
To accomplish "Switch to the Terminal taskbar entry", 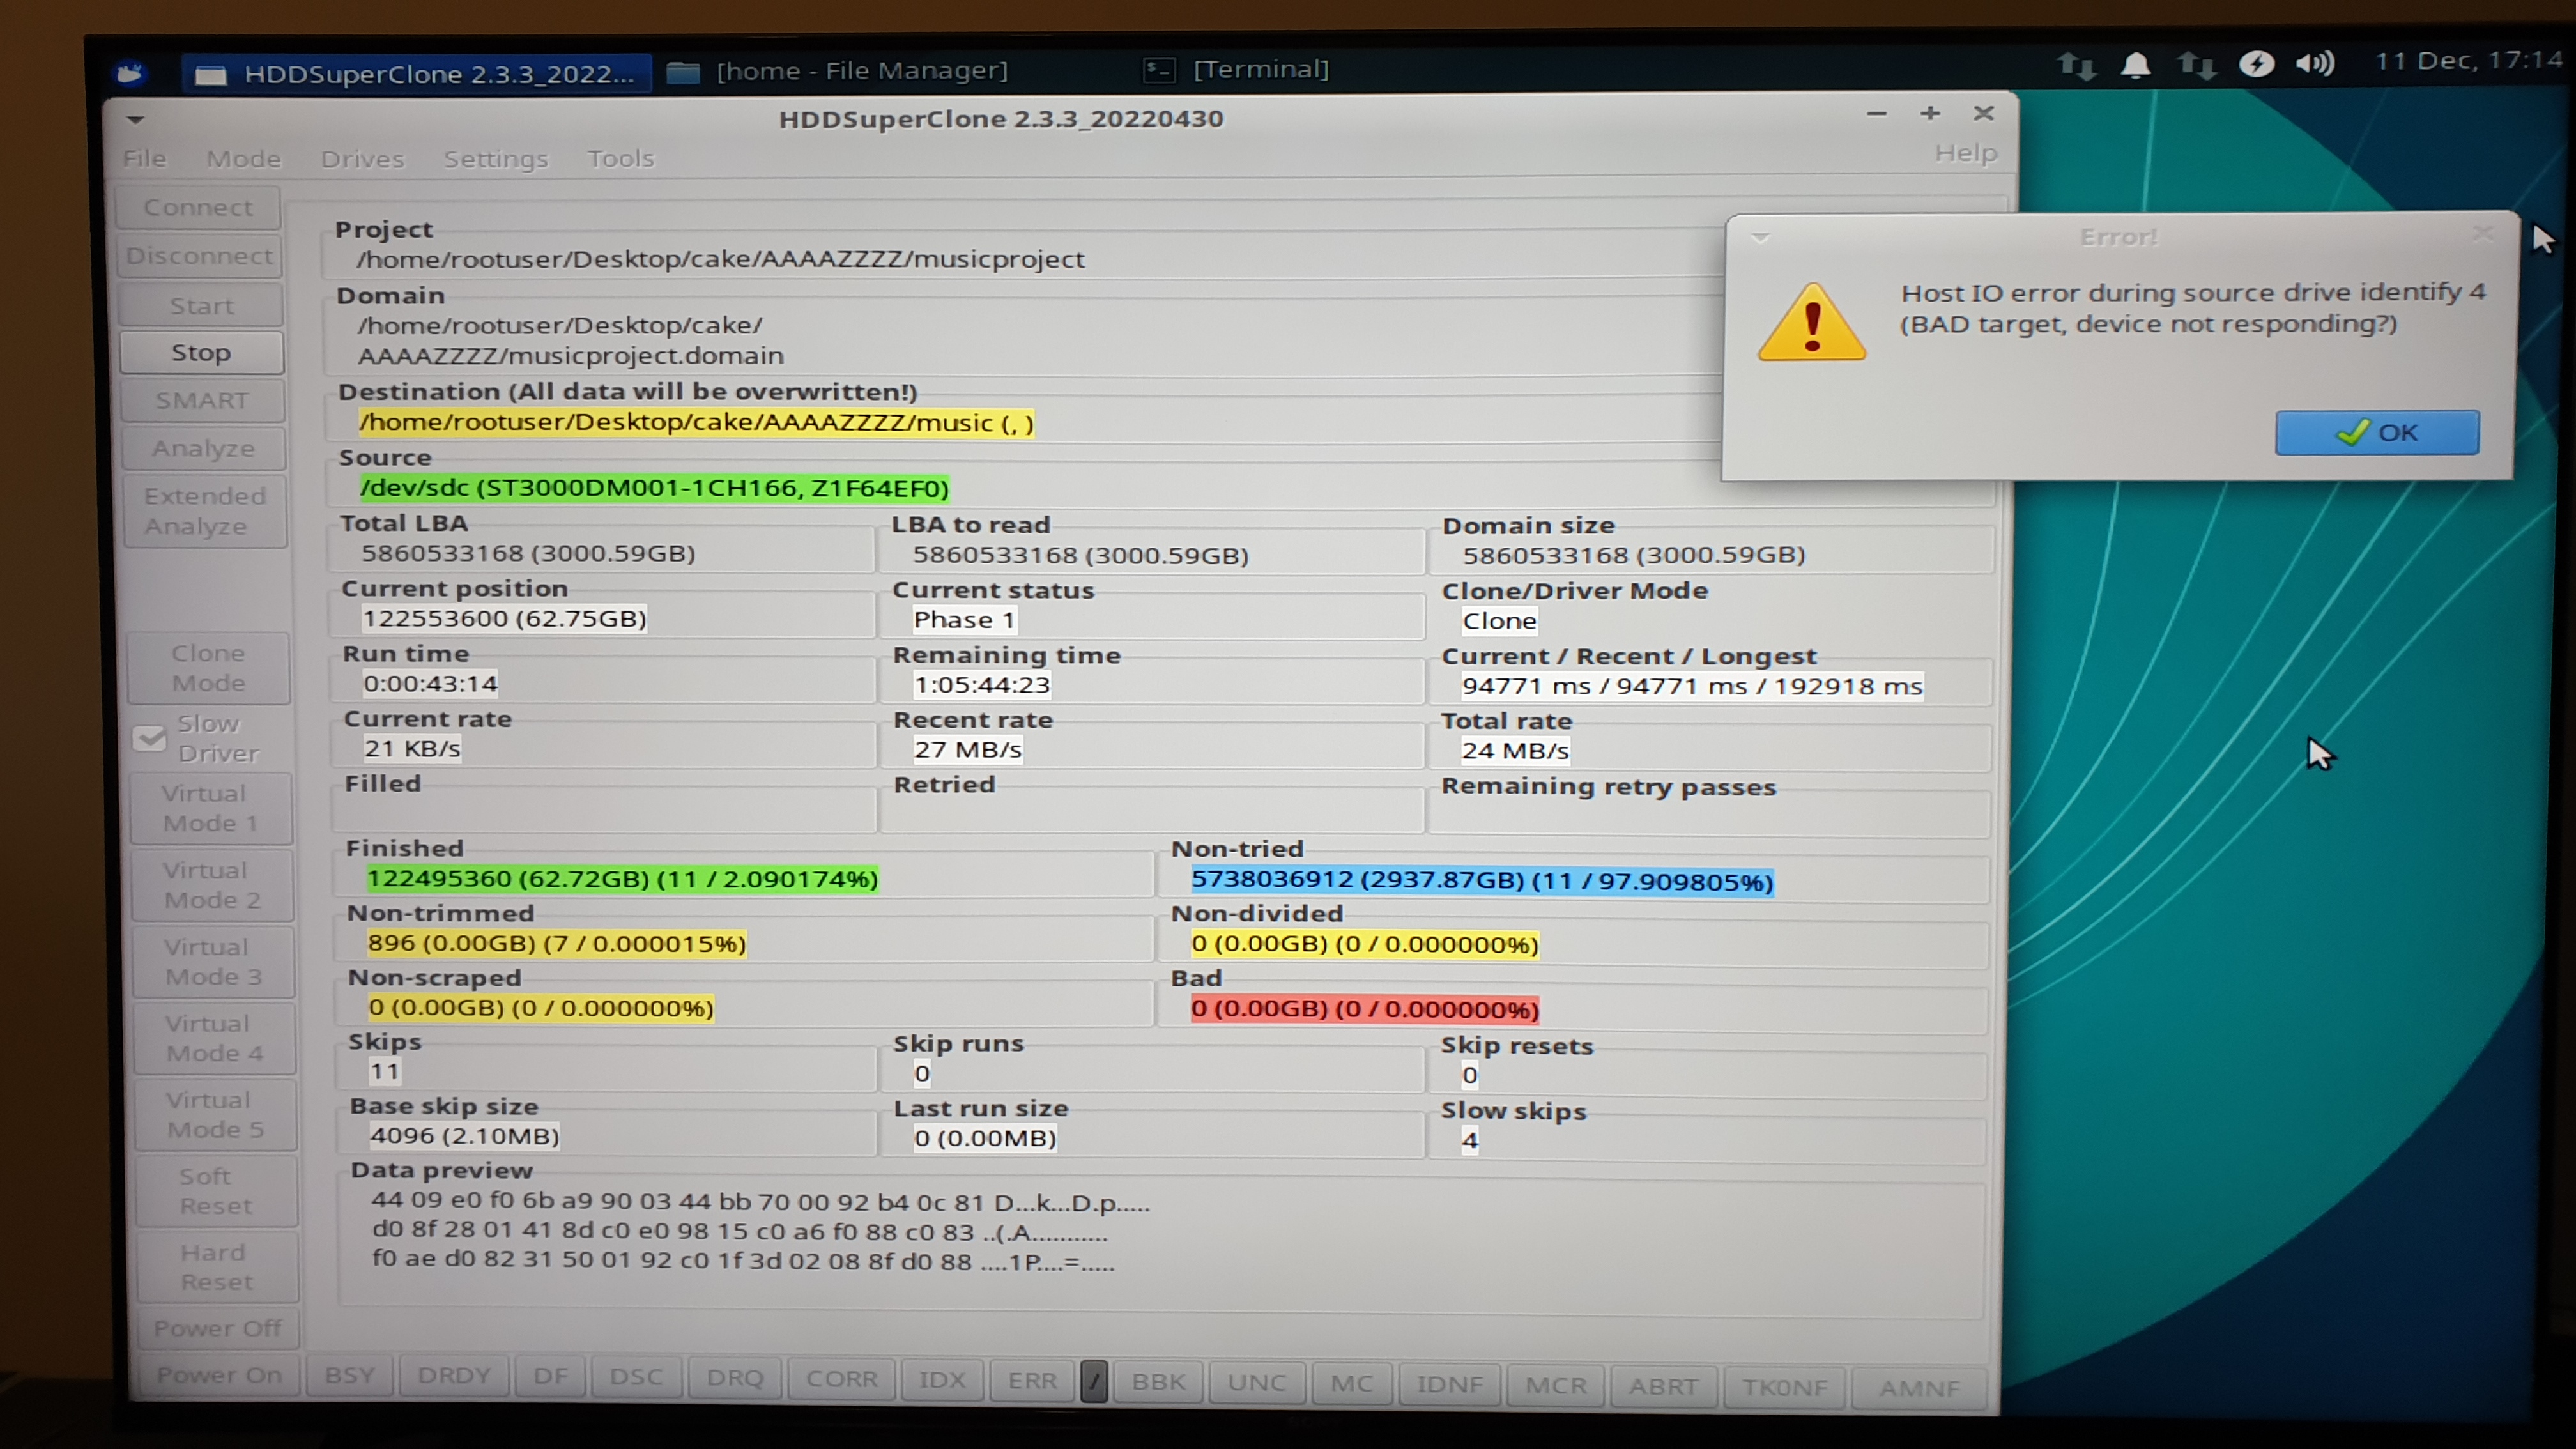I will [1237, 69].
